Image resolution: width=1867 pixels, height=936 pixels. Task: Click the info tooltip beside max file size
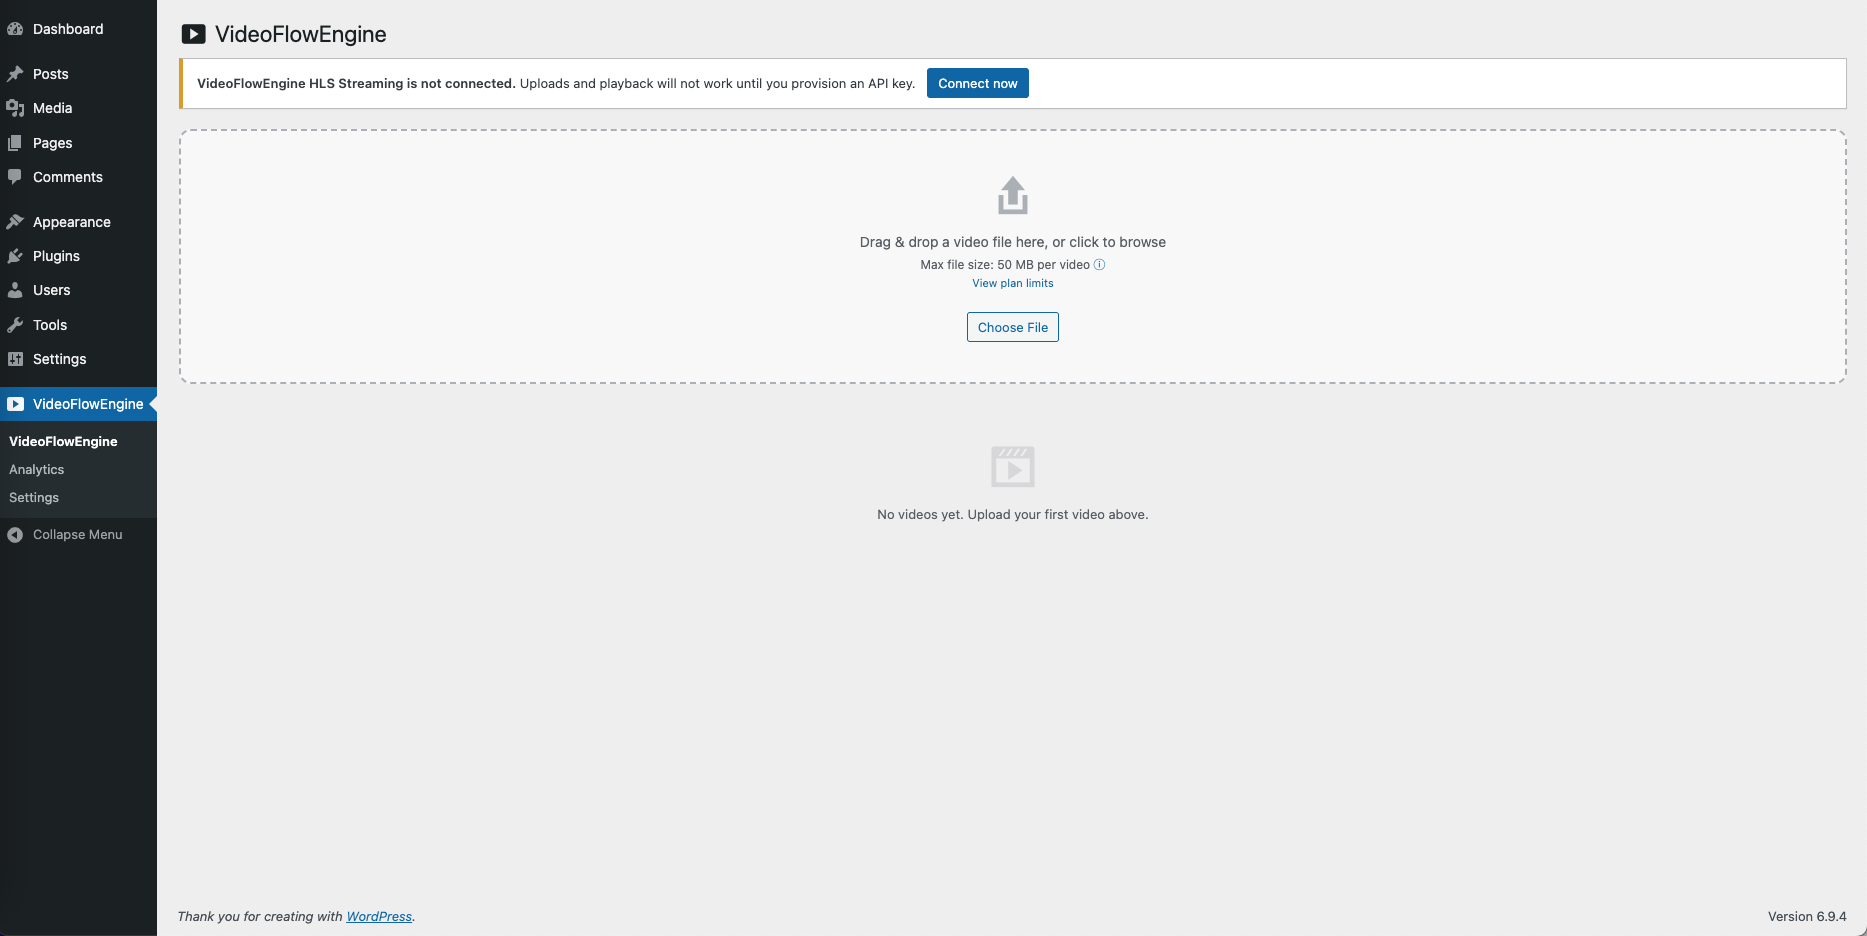1099,264
